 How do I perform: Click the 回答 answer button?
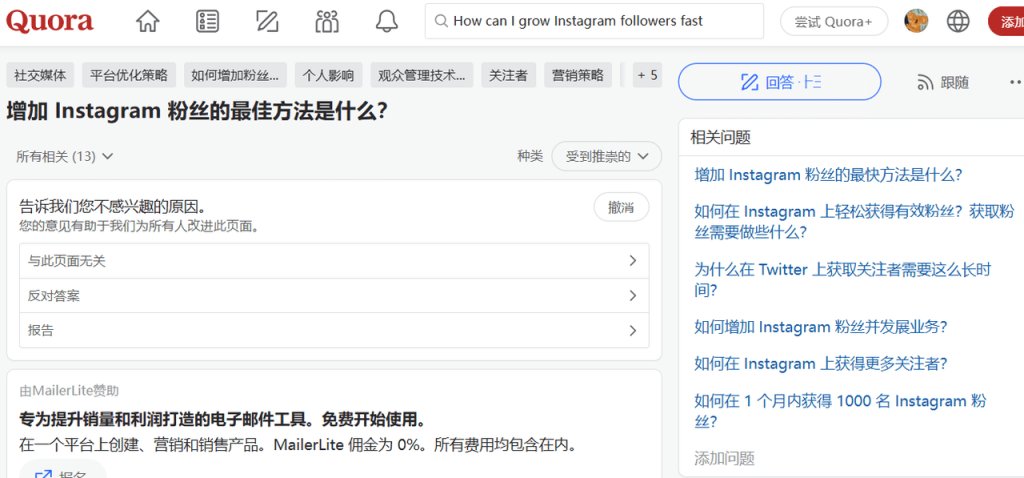tap(780, 82)
